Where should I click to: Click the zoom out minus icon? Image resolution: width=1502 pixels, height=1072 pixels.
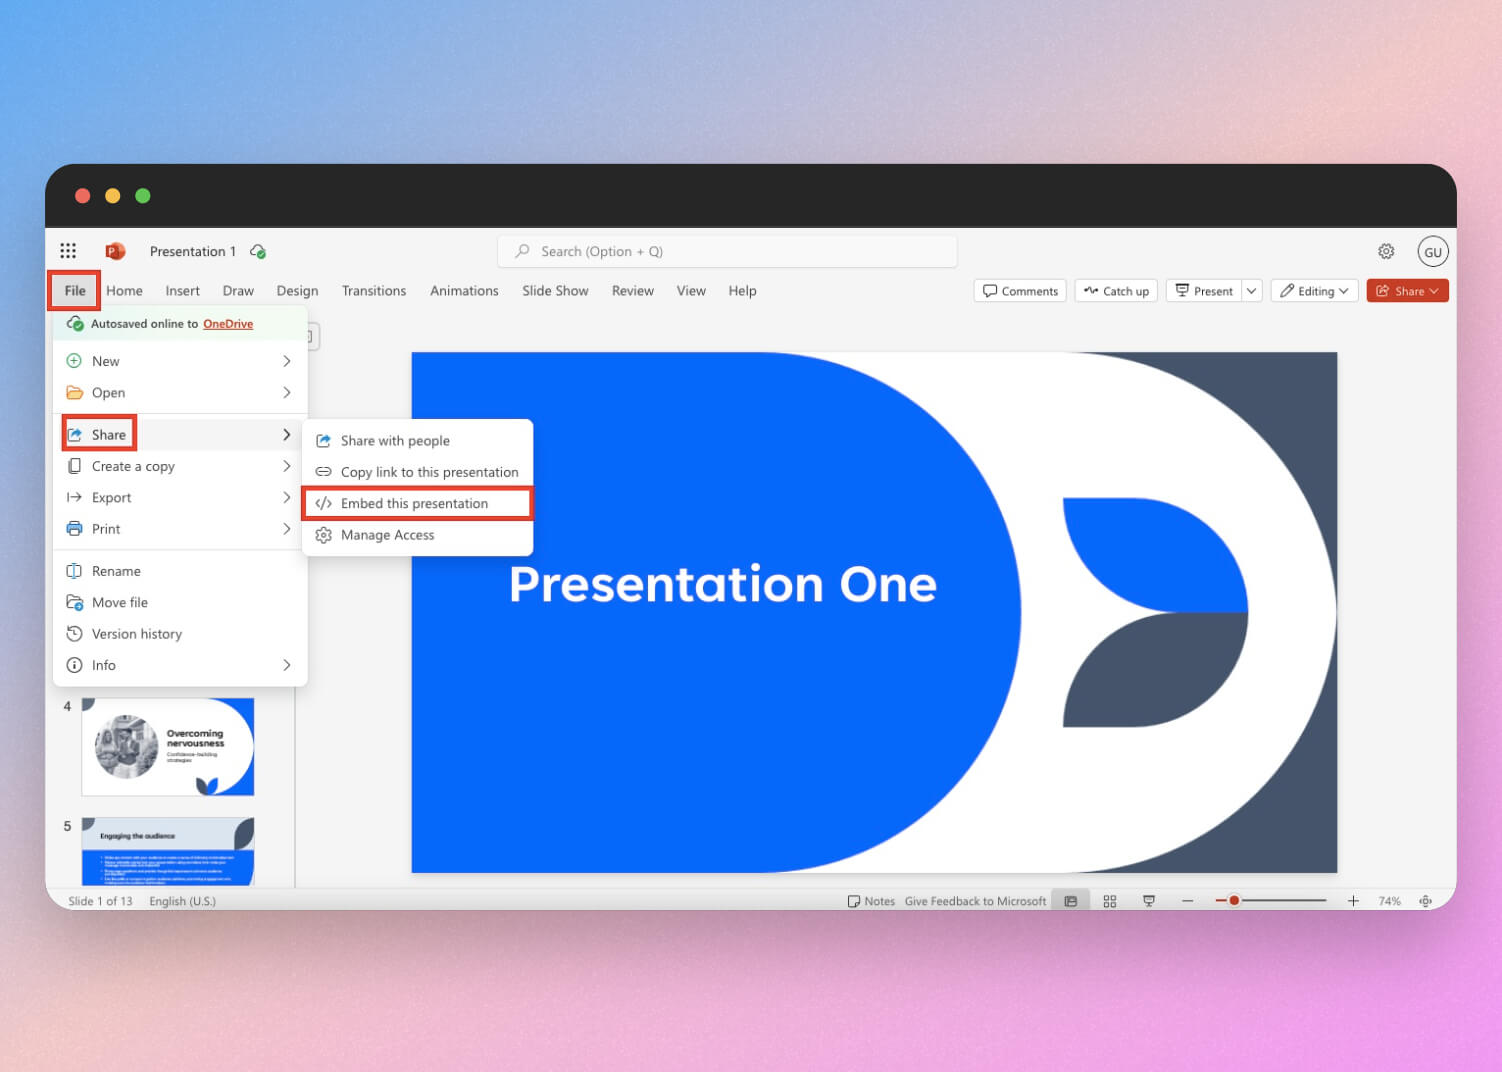[1187, 901]
